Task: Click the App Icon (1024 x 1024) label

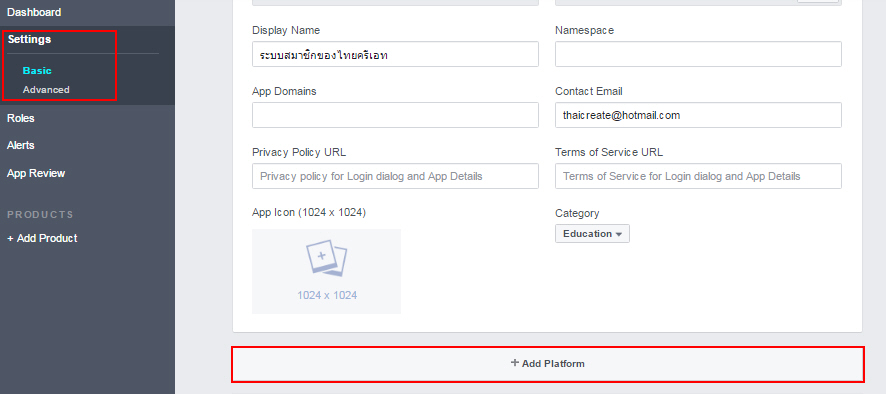Action: click(309, 213)
